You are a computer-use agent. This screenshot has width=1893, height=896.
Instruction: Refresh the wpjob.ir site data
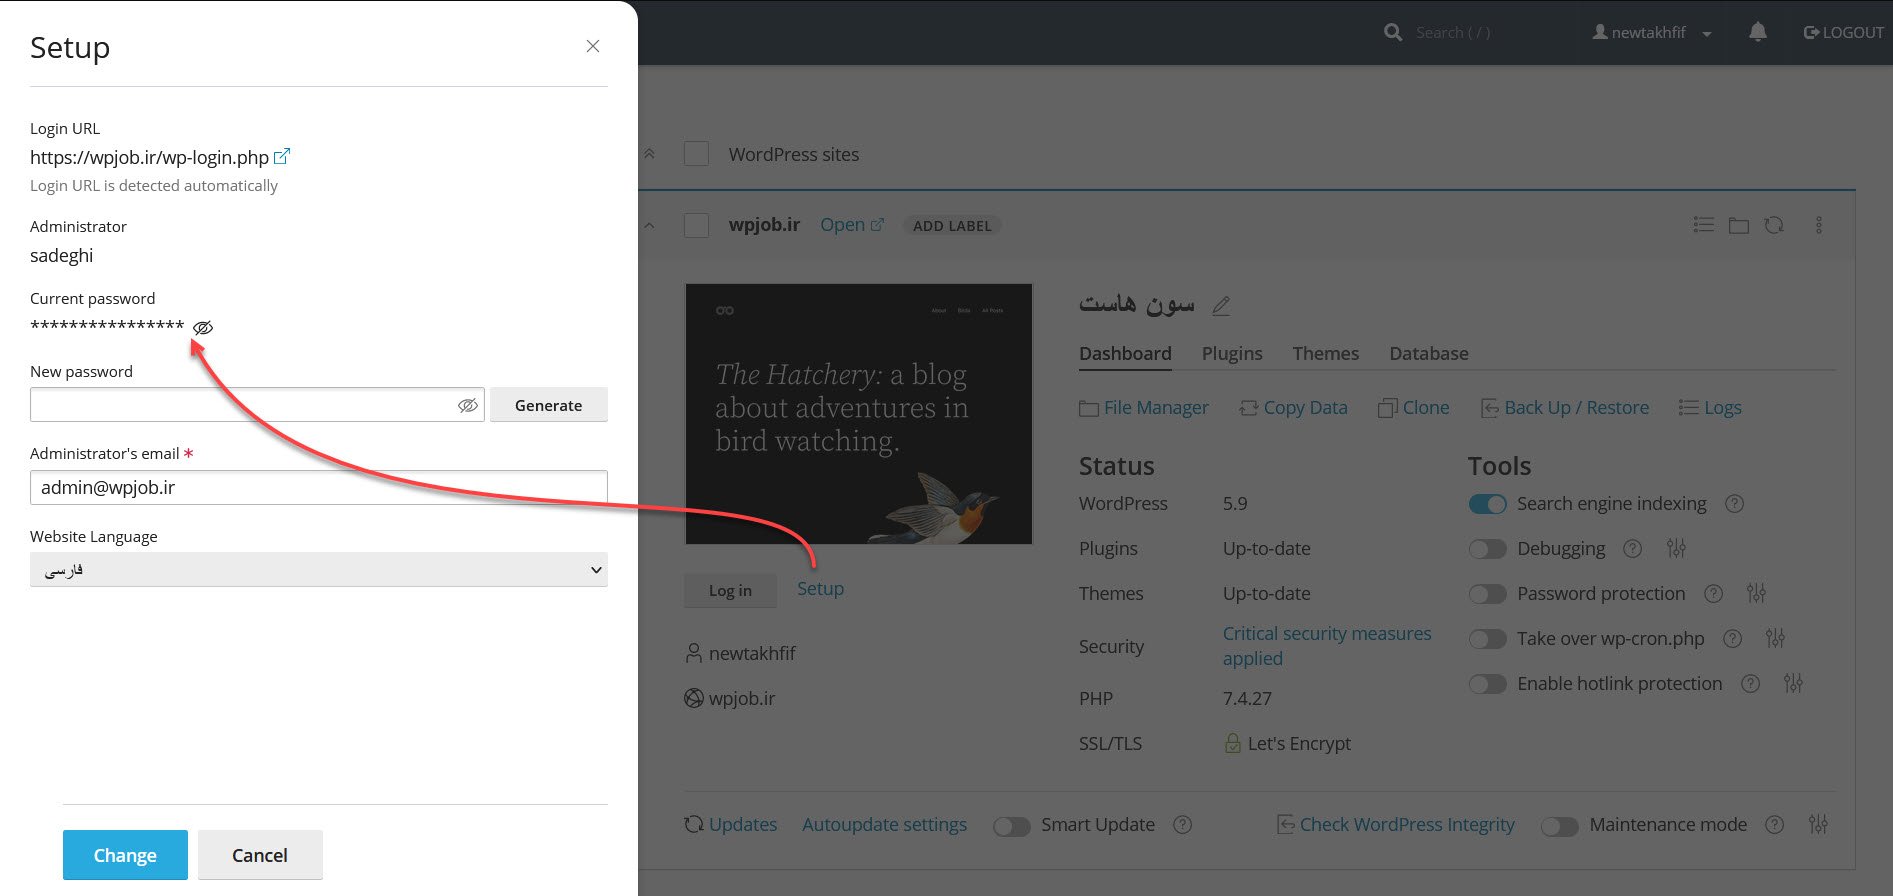(1774, 225)
